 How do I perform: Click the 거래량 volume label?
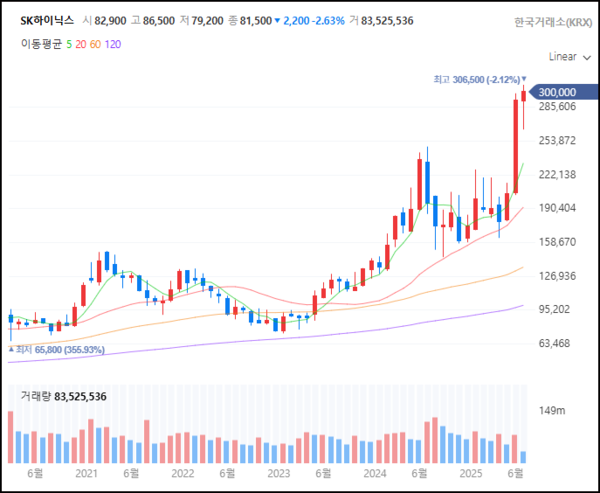tap(35, 397)
